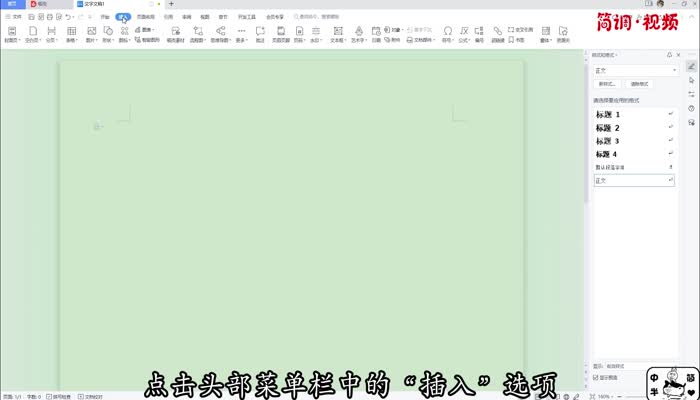
Task: Click the command search box
Action: (x=319, y=17)
